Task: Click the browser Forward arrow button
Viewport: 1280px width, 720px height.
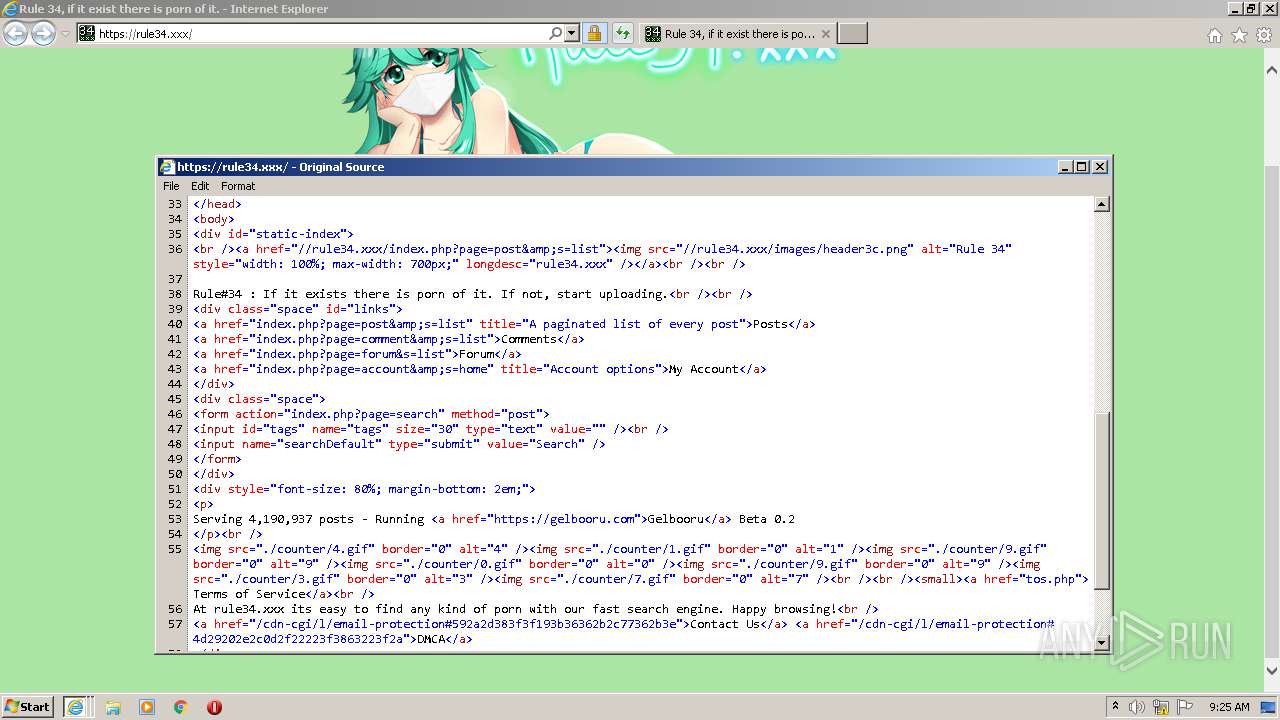Action: pyautogui.click(x=43, y=34)
